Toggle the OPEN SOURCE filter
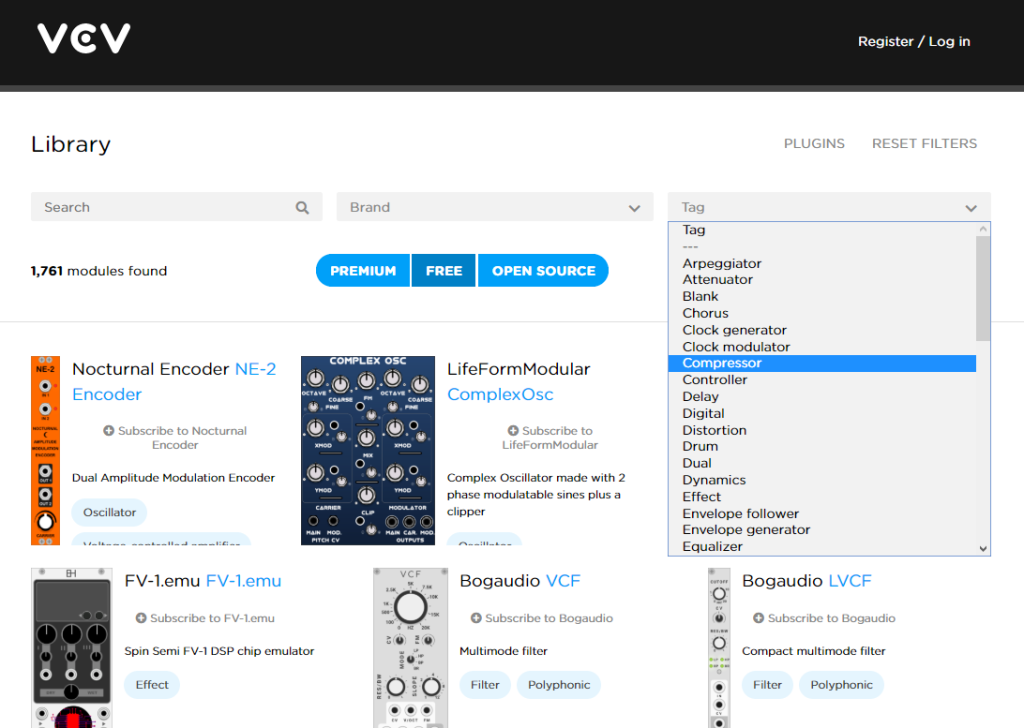Viewport: 1024px width, 728px height. pyautogui.click(x=543, y=271)
